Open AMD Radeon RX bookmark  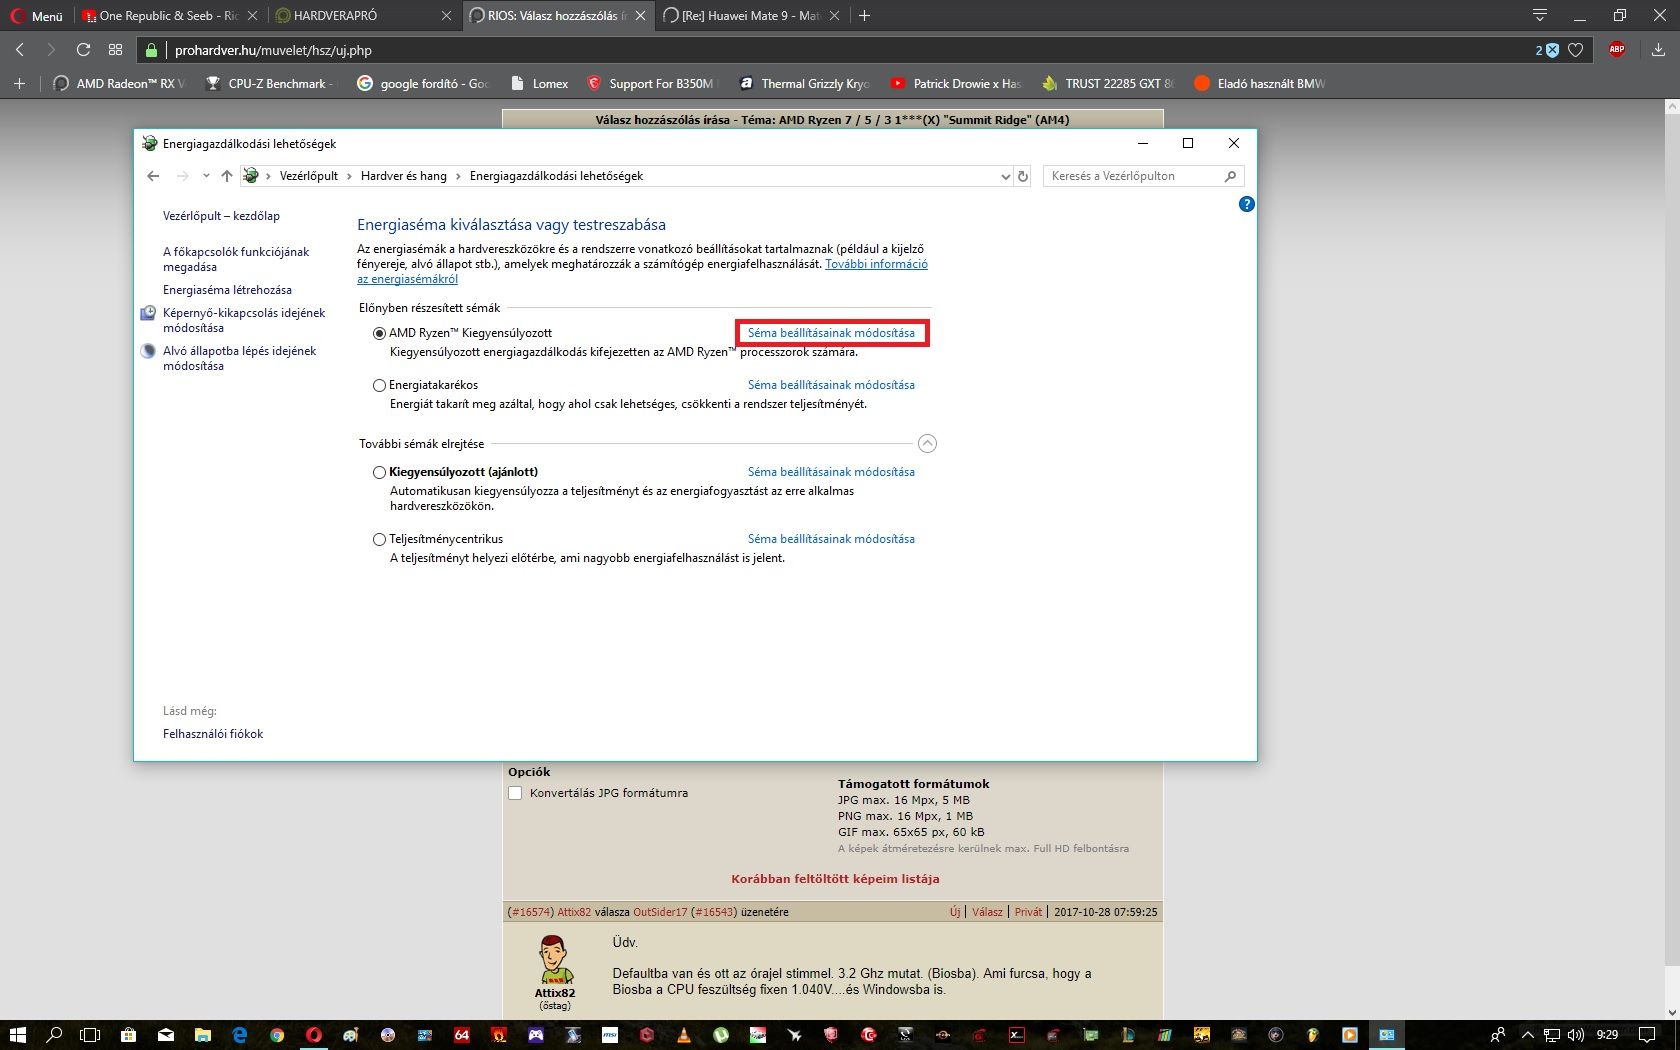click(x=120, y=84)
